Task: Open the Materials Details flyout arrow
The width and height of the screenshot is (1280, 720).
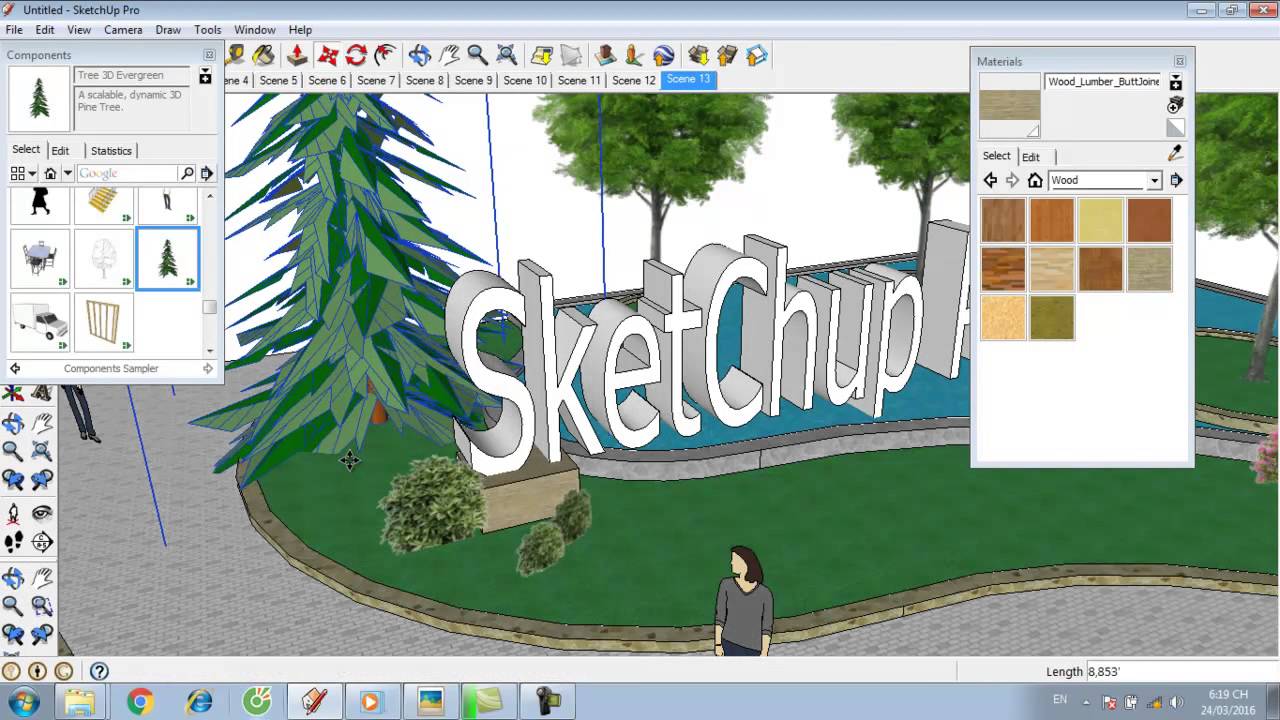Action: coord(1176,180)
